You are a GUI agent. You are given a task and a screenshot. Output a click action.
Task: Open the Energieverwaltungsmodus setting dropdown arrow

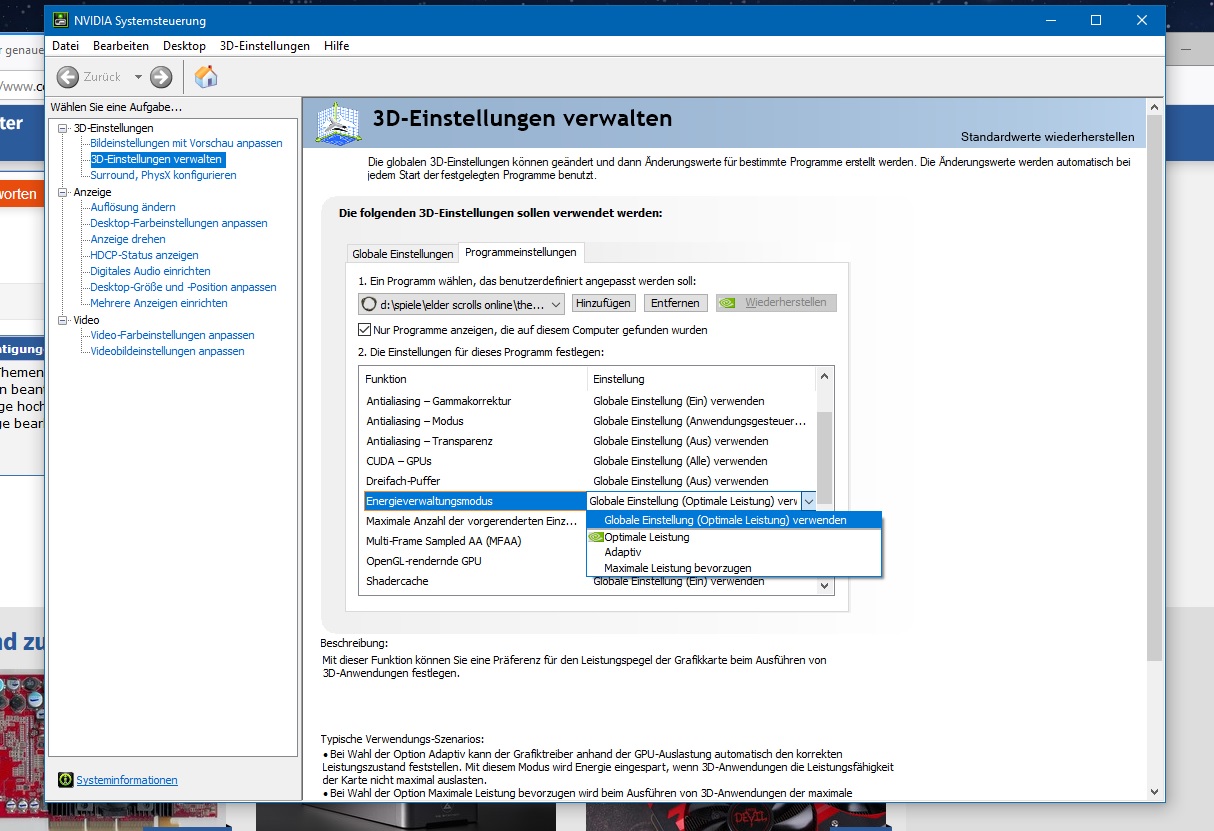808,501
